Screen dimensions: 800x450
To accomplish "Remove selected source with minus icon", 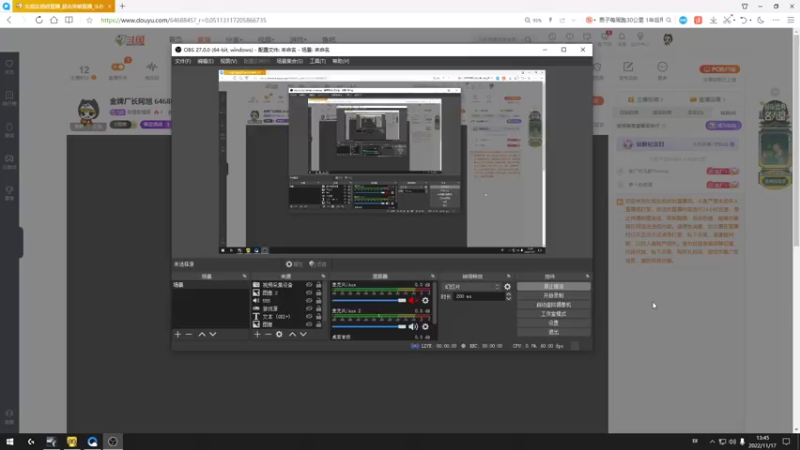I will 268,334.
